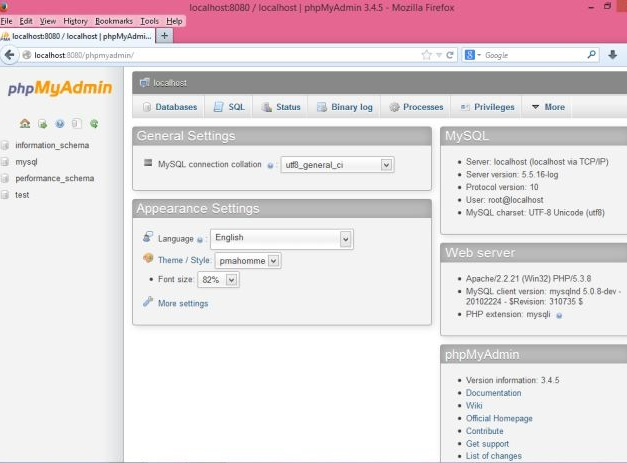
Task: Click the collation icon in General Settings
Action: coord(148,162)
